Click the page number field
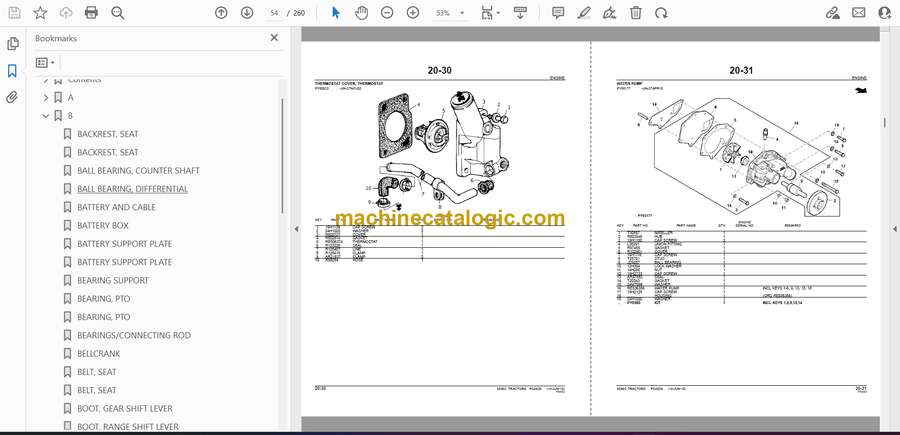 [x=274, y=13]
